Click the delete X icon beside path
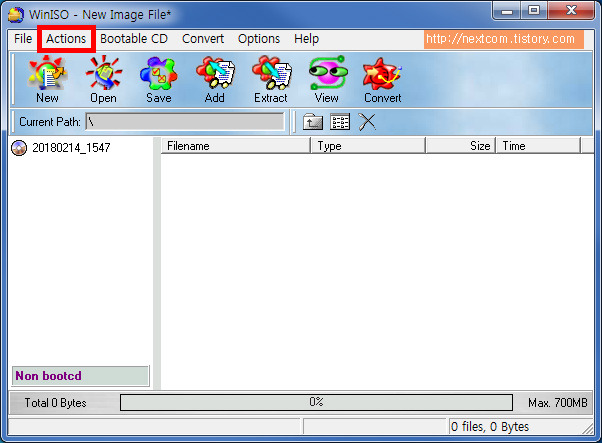Screen dimensions: 602x443 coord(367,122)
